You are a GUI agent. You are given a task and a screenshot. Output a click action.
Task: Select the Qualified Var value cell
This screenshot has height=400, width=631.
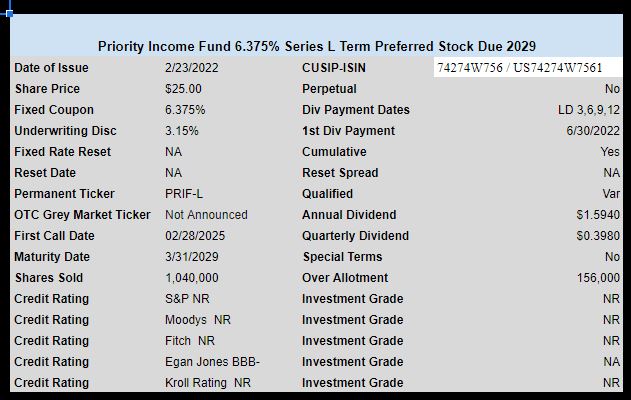pos(611,194)
